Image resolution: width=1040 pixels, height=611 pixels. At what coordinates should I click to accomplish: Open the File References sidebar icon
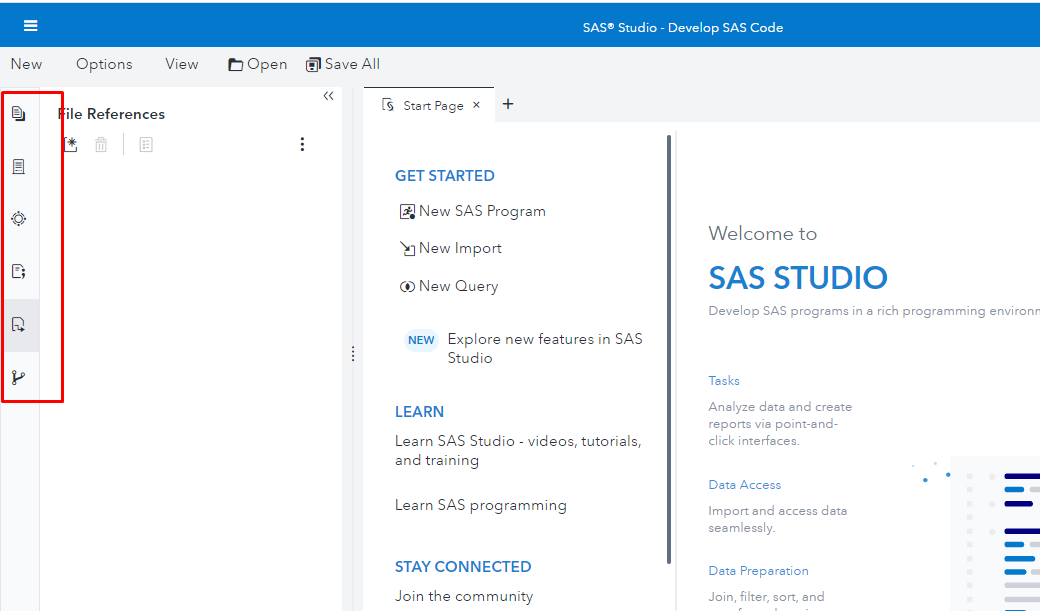(x=18, y=322)
